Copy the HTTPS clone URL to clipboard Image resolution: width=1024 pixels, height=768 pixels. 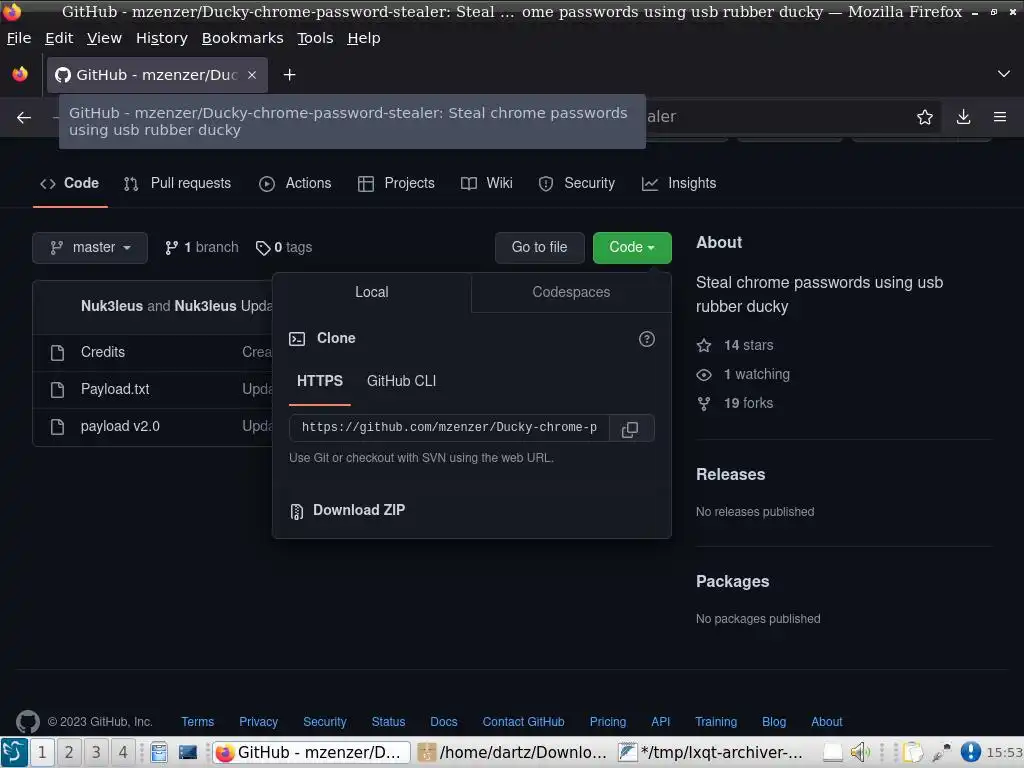tap(630, 429)
